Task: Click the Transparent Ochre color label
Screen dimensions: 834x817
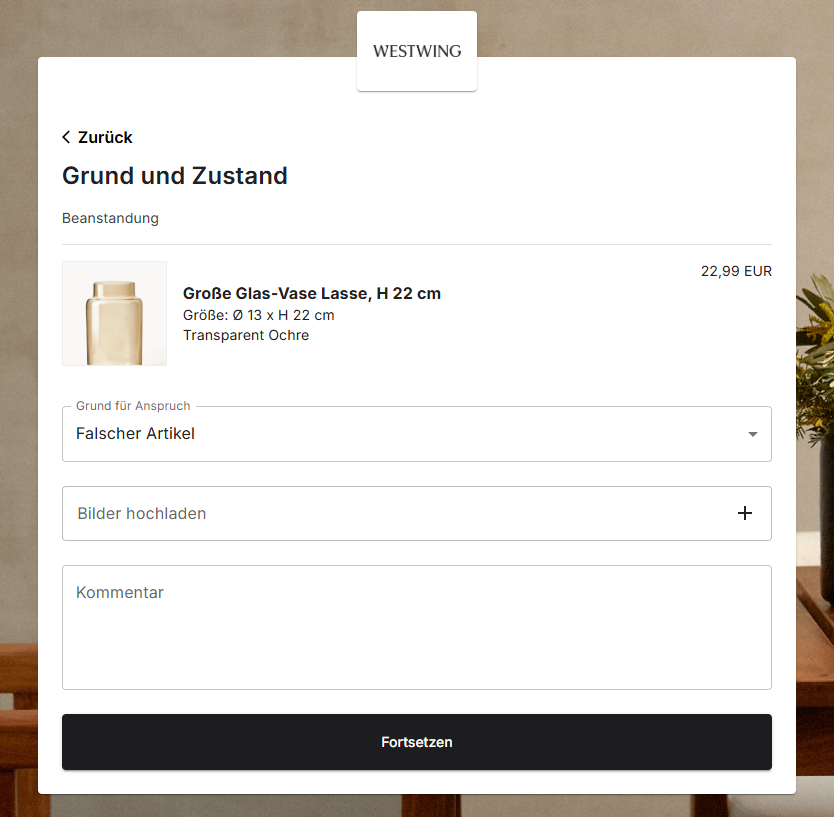Action: coord(246,335)
